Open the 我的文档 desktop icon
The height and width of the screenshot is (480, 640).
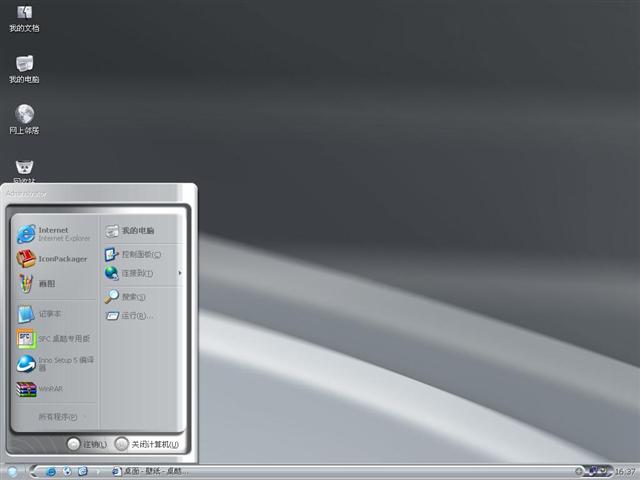pos(24,18)
